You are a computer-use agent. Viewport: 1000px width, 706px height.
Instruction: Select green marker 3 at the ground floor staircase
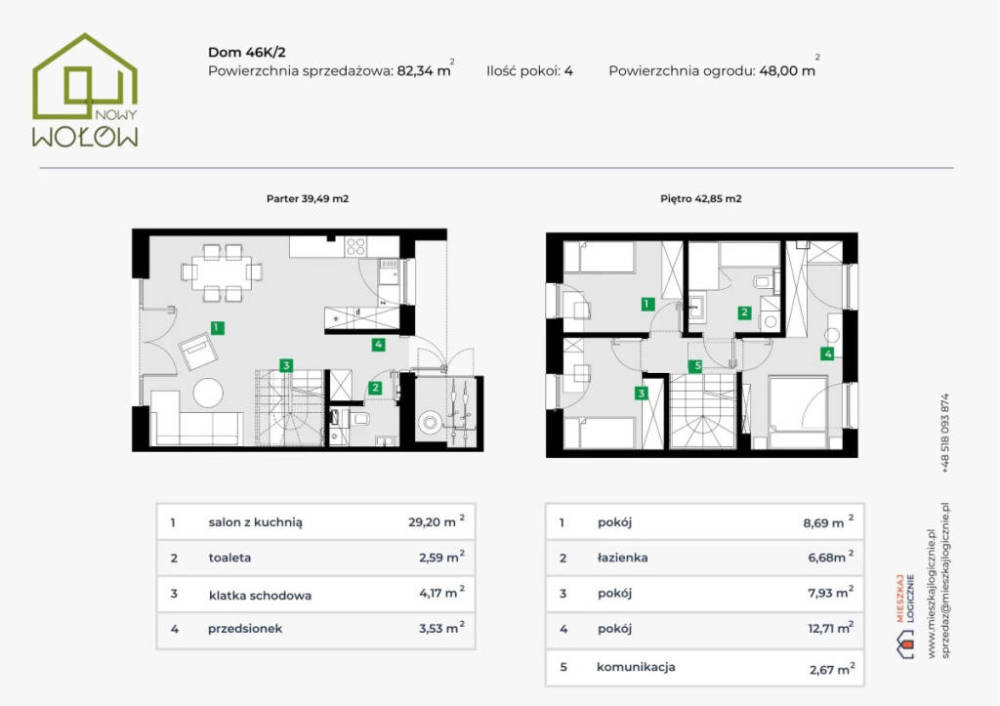click(286, 365)
